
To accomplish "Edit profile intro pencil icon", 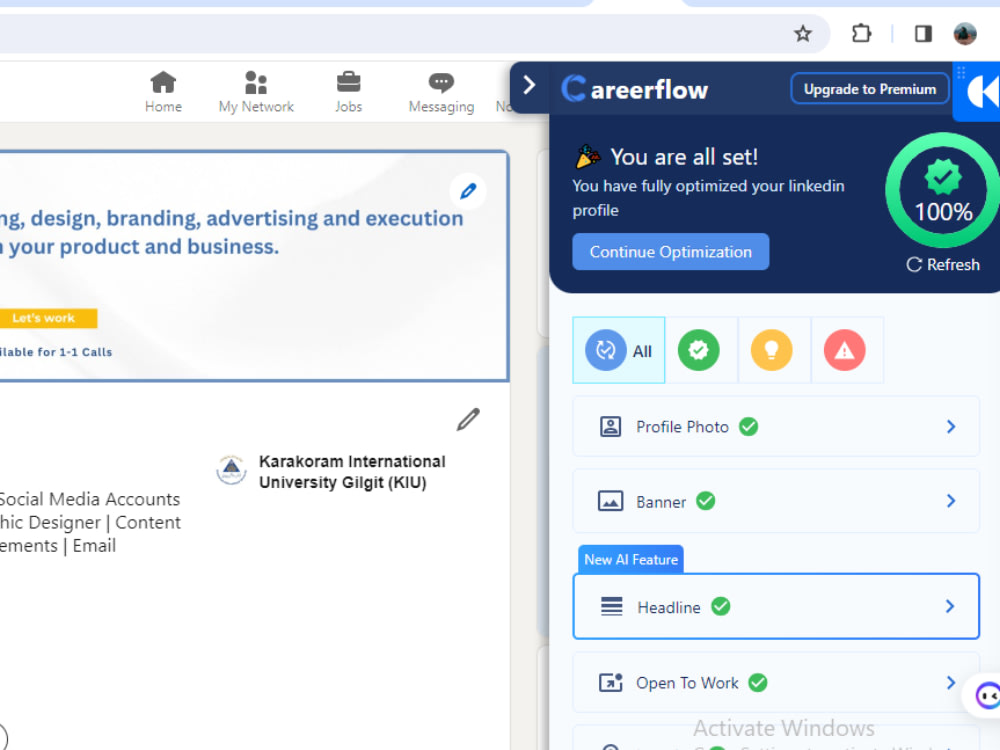I will 468,420.
